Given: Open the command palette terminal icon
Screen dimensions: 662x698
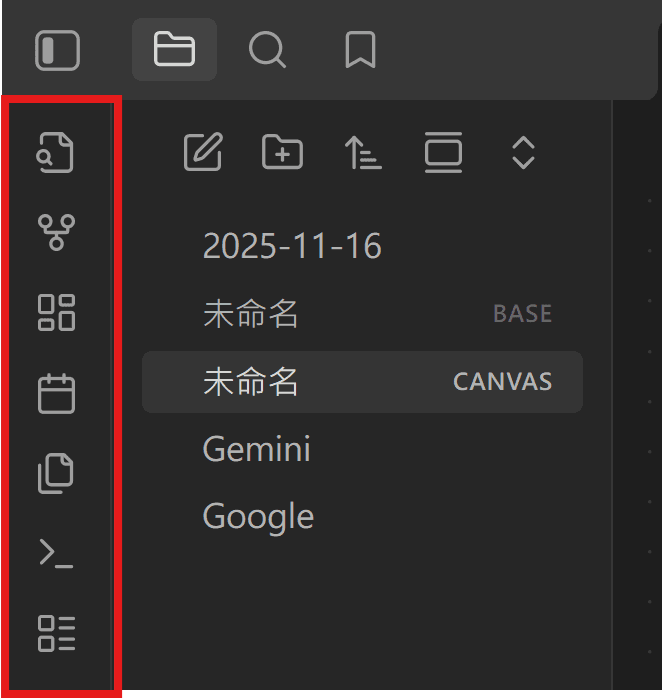Looking at the screenshot, I should pos(56,552).
